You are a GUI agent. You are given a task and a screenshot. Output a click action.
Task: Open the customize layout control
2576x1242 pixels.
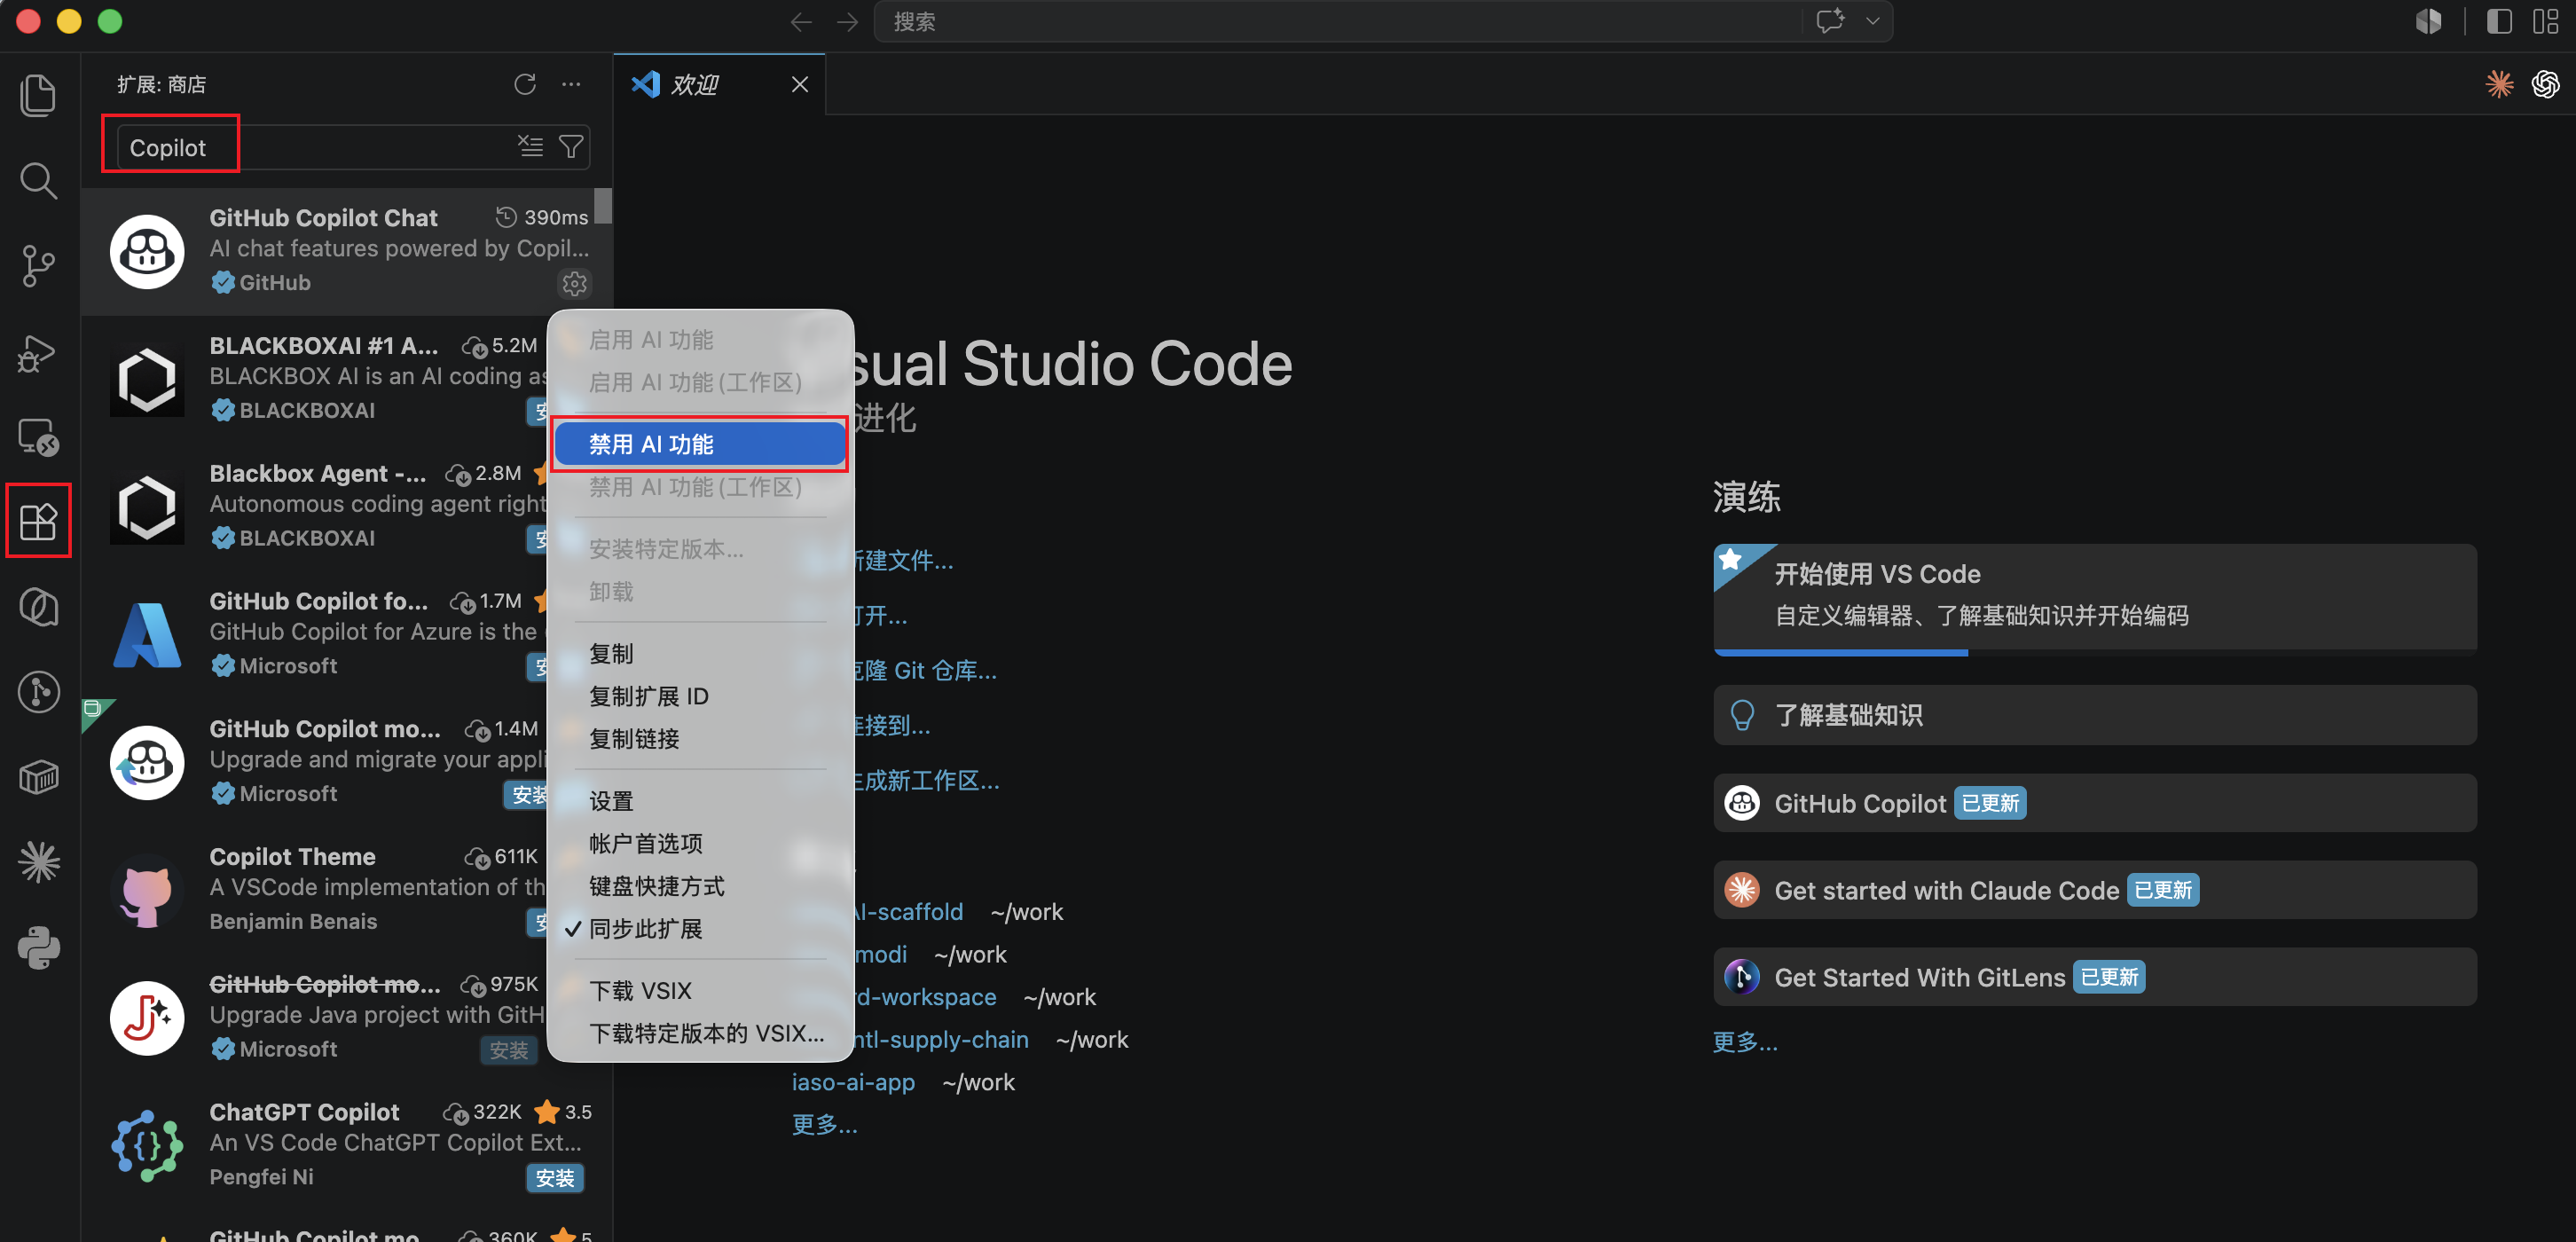[x=2545, y=22]
